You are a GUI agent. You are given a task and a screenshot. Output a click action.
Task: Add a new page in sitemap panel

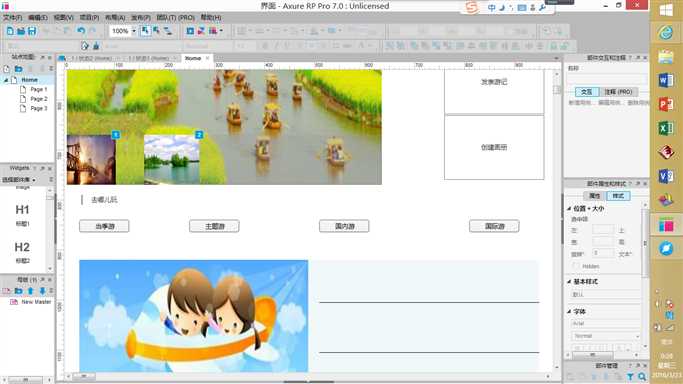(7, 69)
